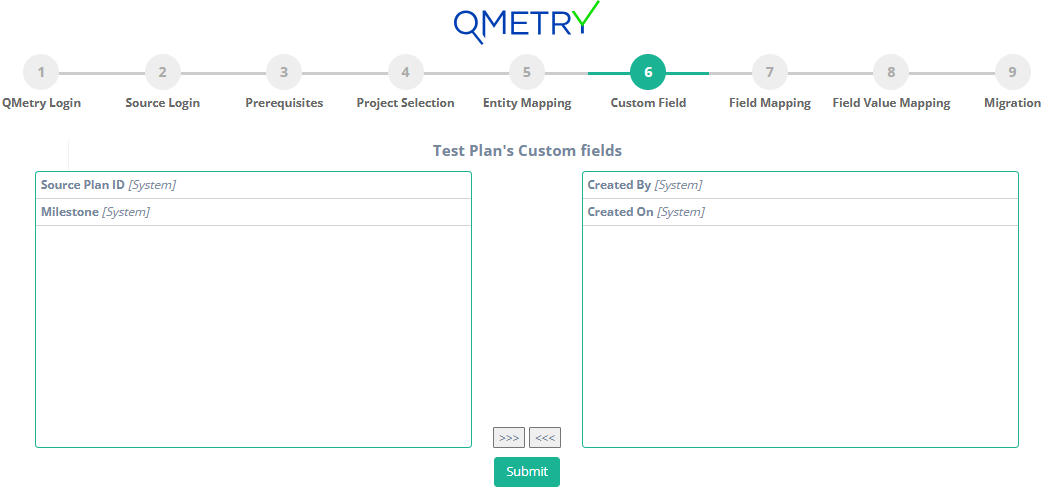Open the Source Login step label
Screen dimensions: 1053x503
pyautogui.click(x=163, y=103)
